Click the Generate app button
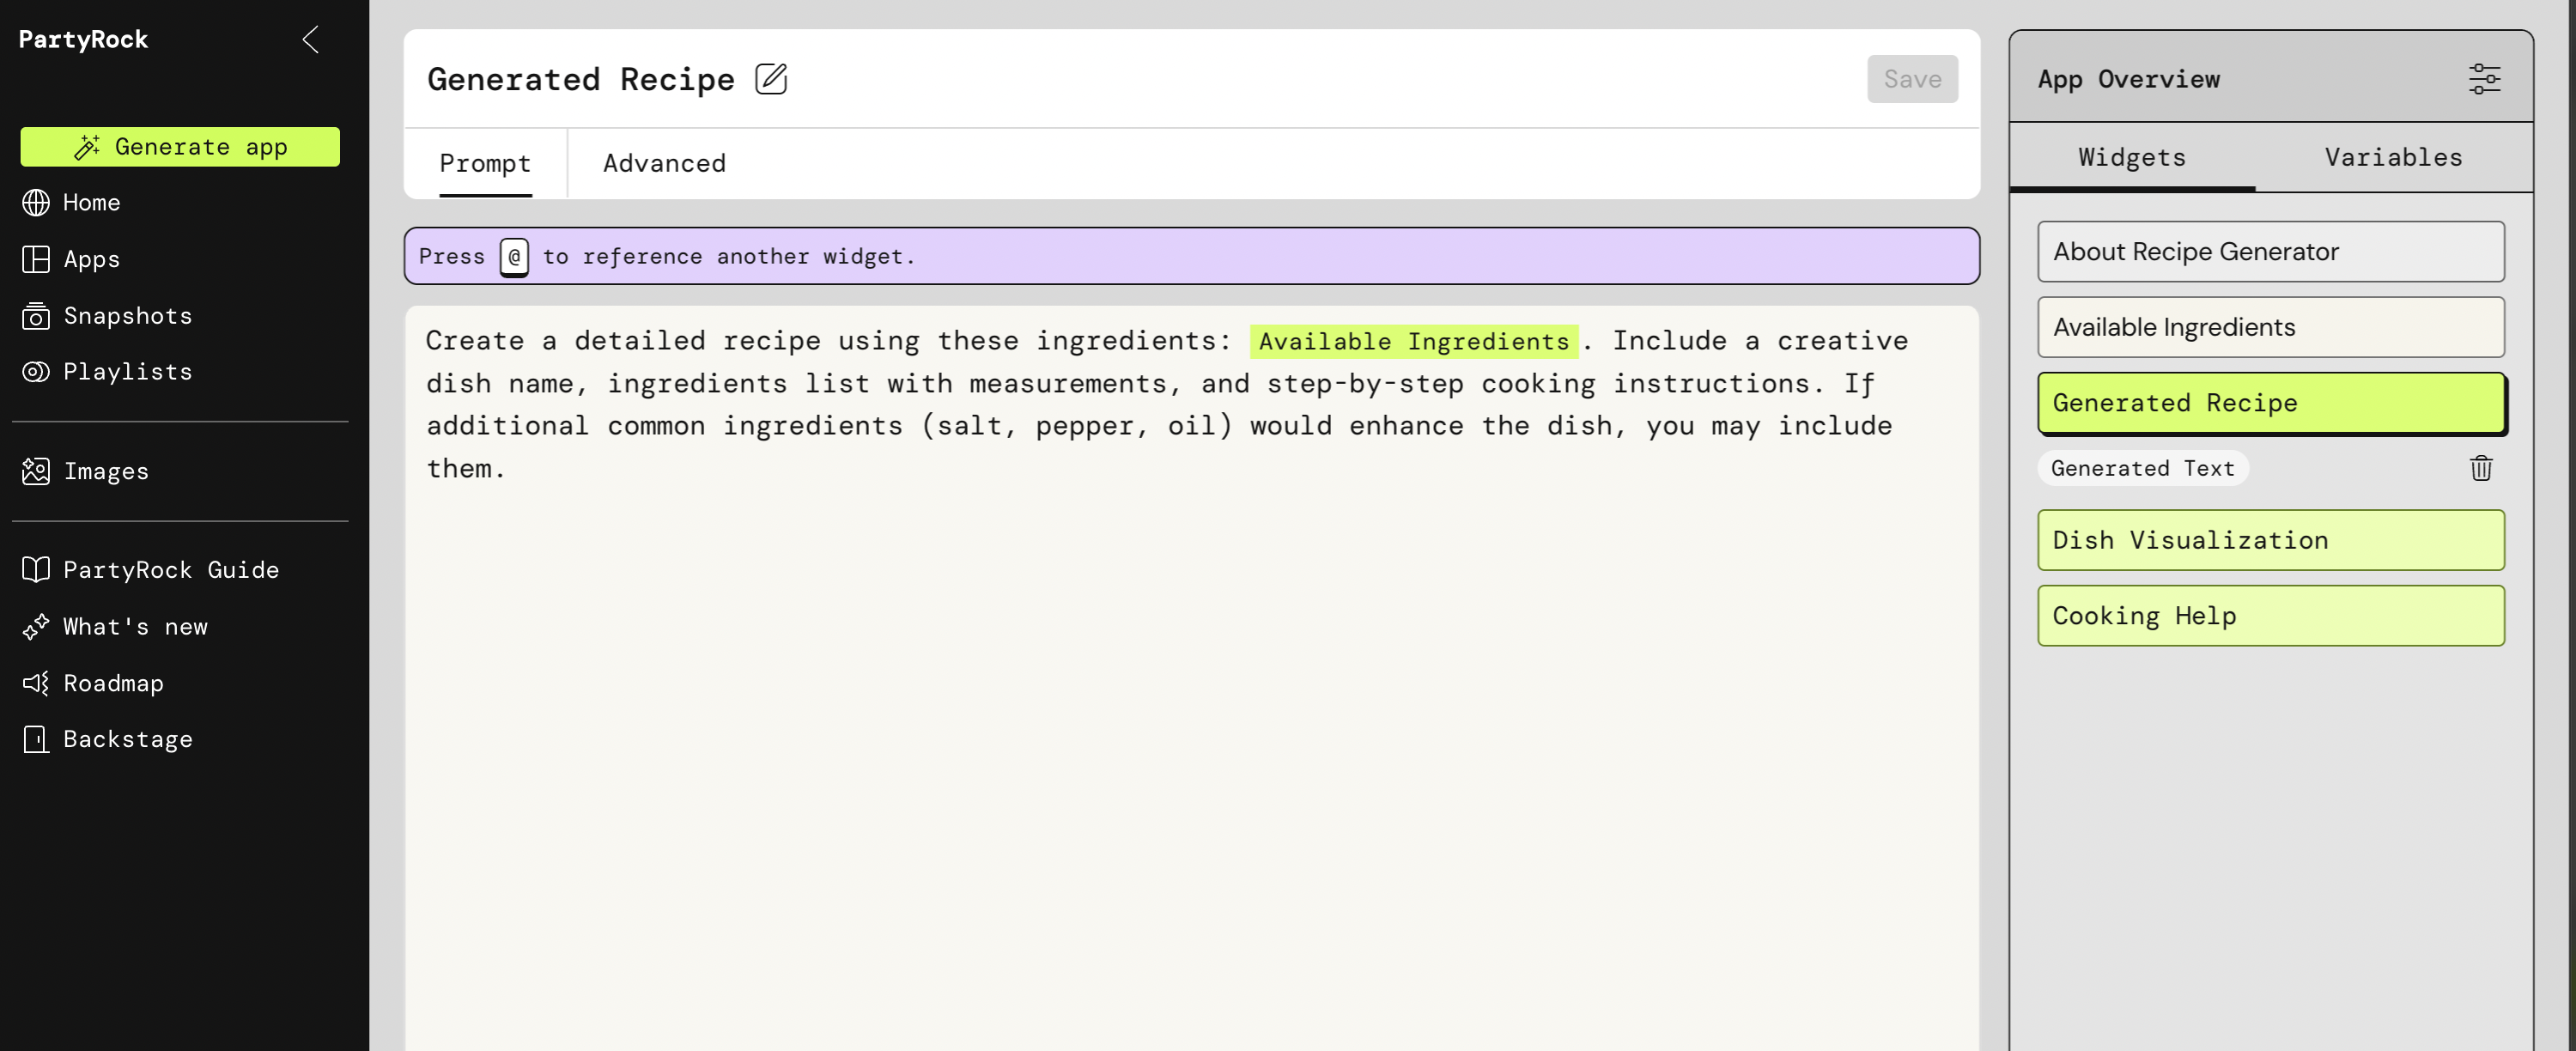 (x=180, y=147)
